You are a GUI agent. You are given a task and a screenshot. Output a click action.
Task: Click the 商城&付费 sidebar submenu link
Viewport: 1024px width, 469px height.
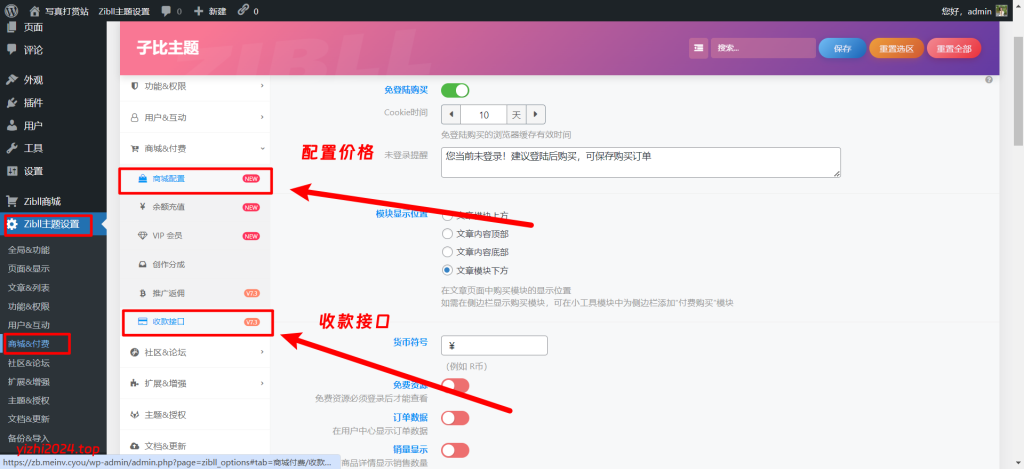pos(29,344)
